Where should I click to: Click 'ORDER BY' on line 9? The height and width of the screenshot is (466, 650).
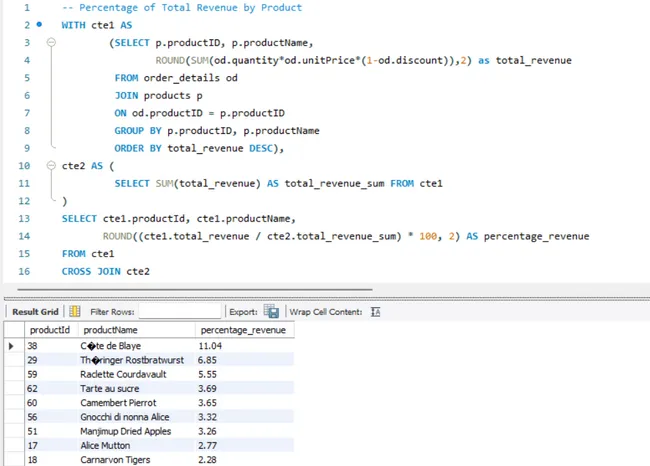click(x=138, y=148)
